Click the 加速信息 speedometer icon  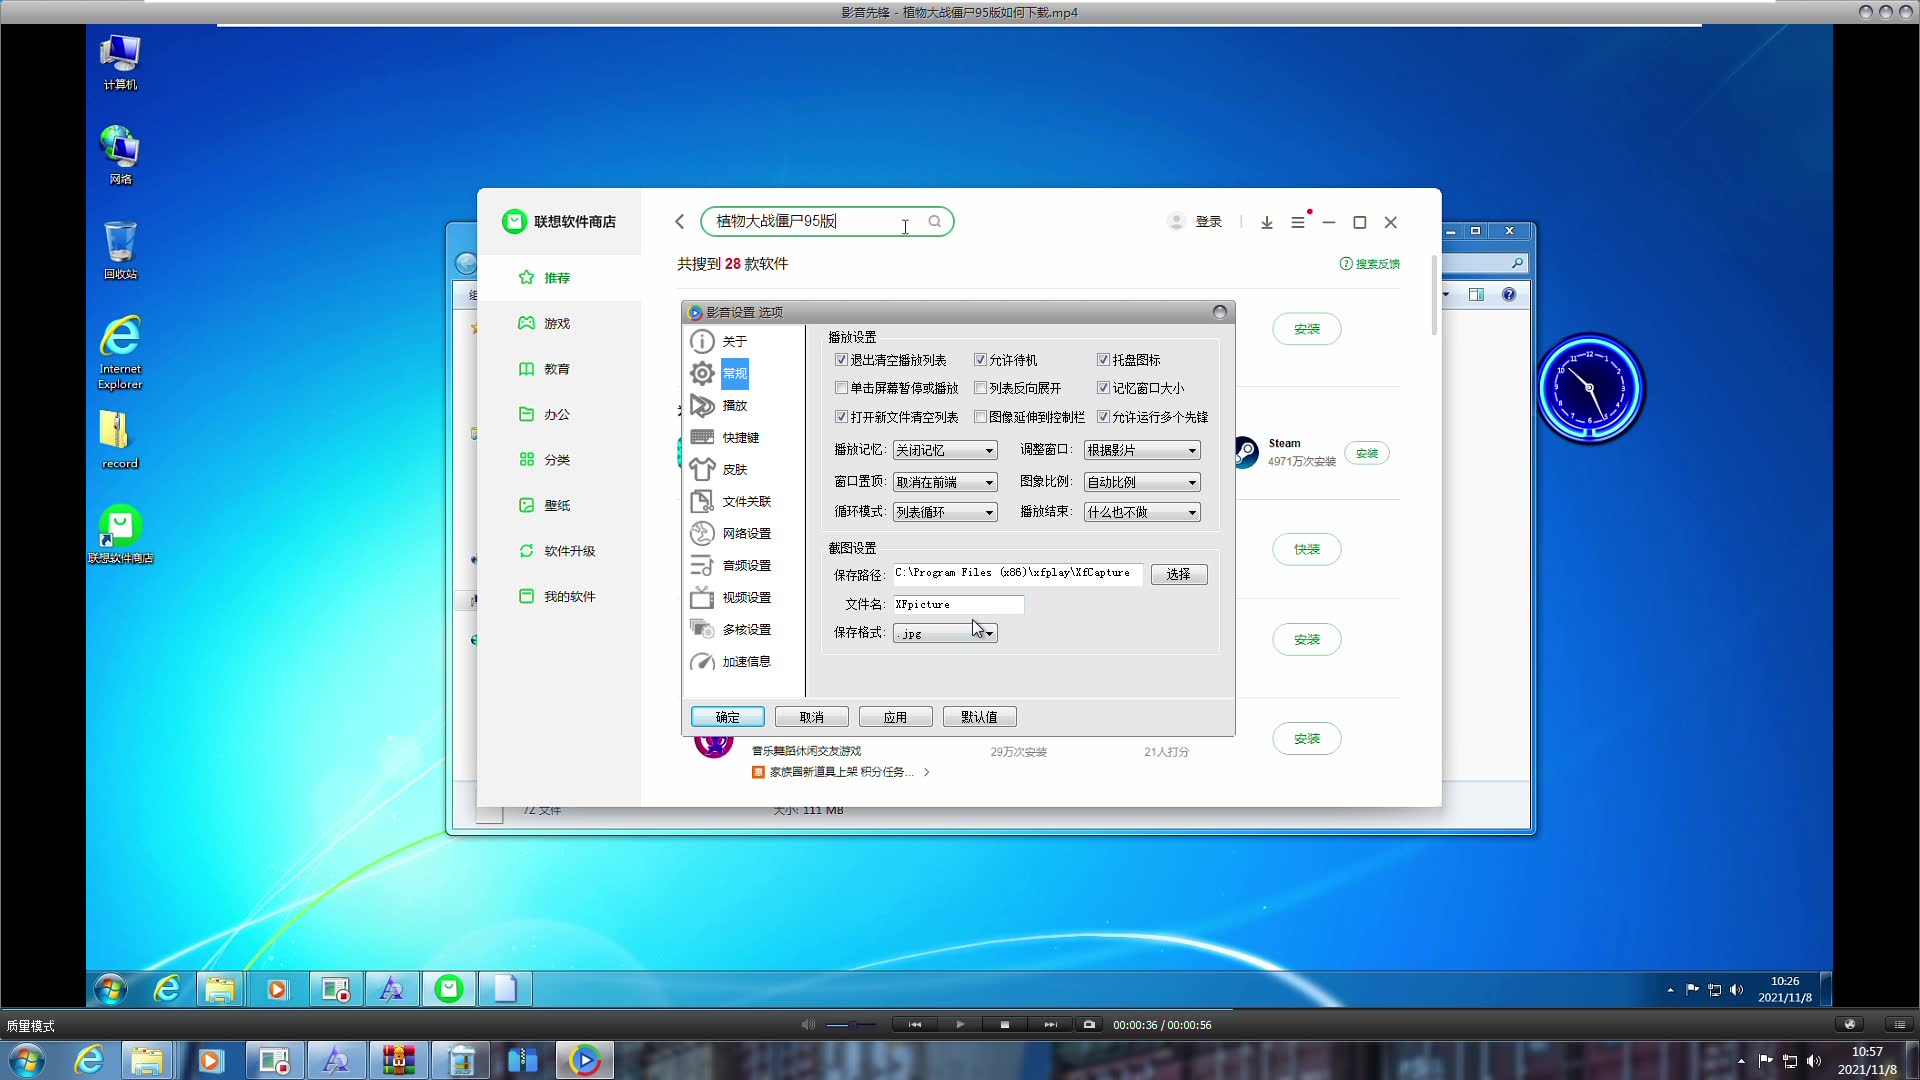click(703, 661)
